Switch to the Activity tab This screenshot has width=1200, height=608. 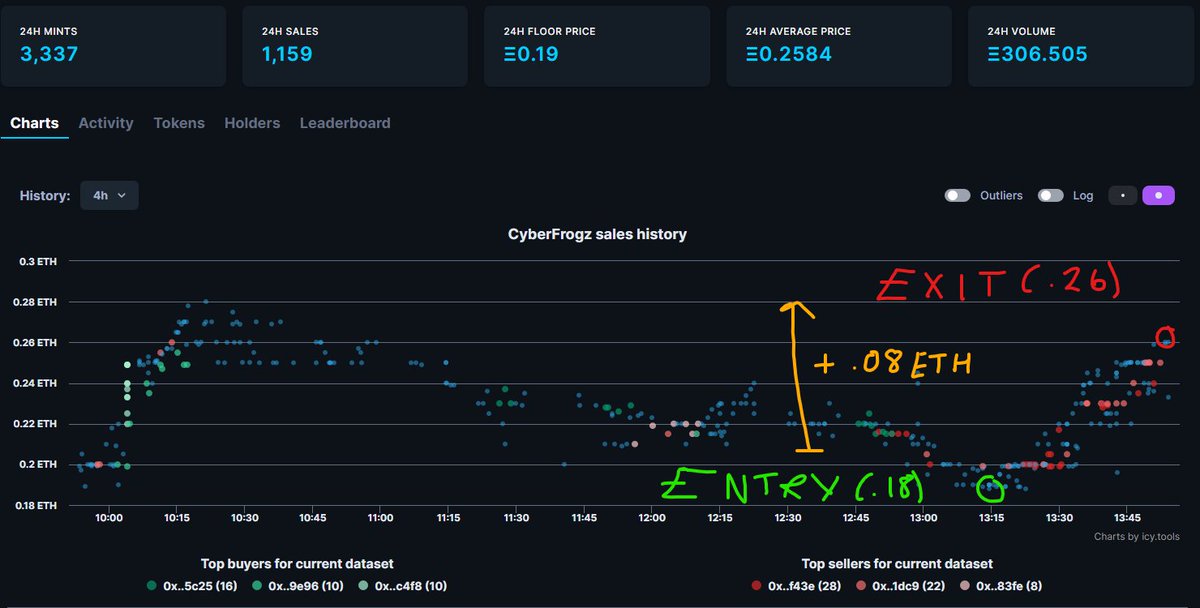pos(106,123)
